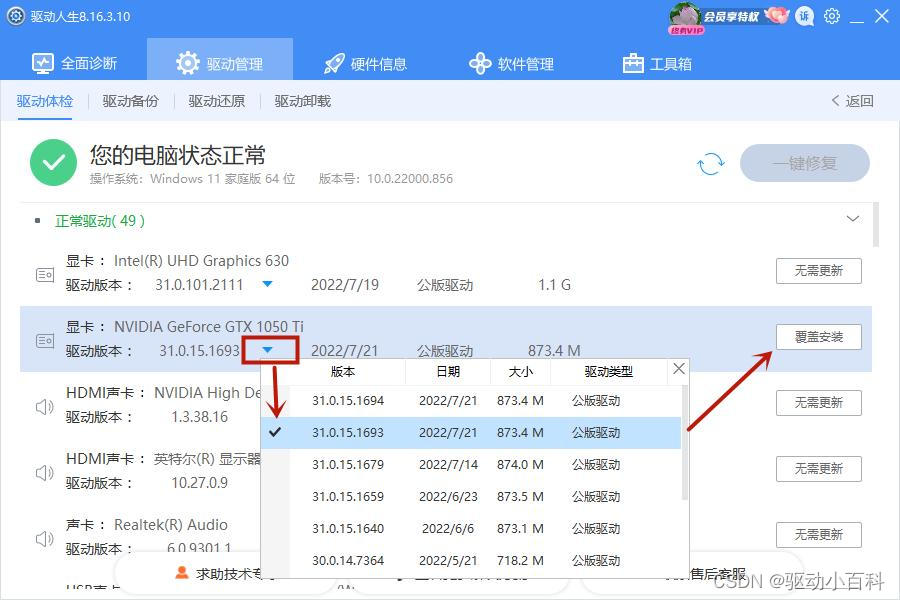Open 工具箱 tab
The width and height of the screenshot is (900, 600).
click(658, 63)
